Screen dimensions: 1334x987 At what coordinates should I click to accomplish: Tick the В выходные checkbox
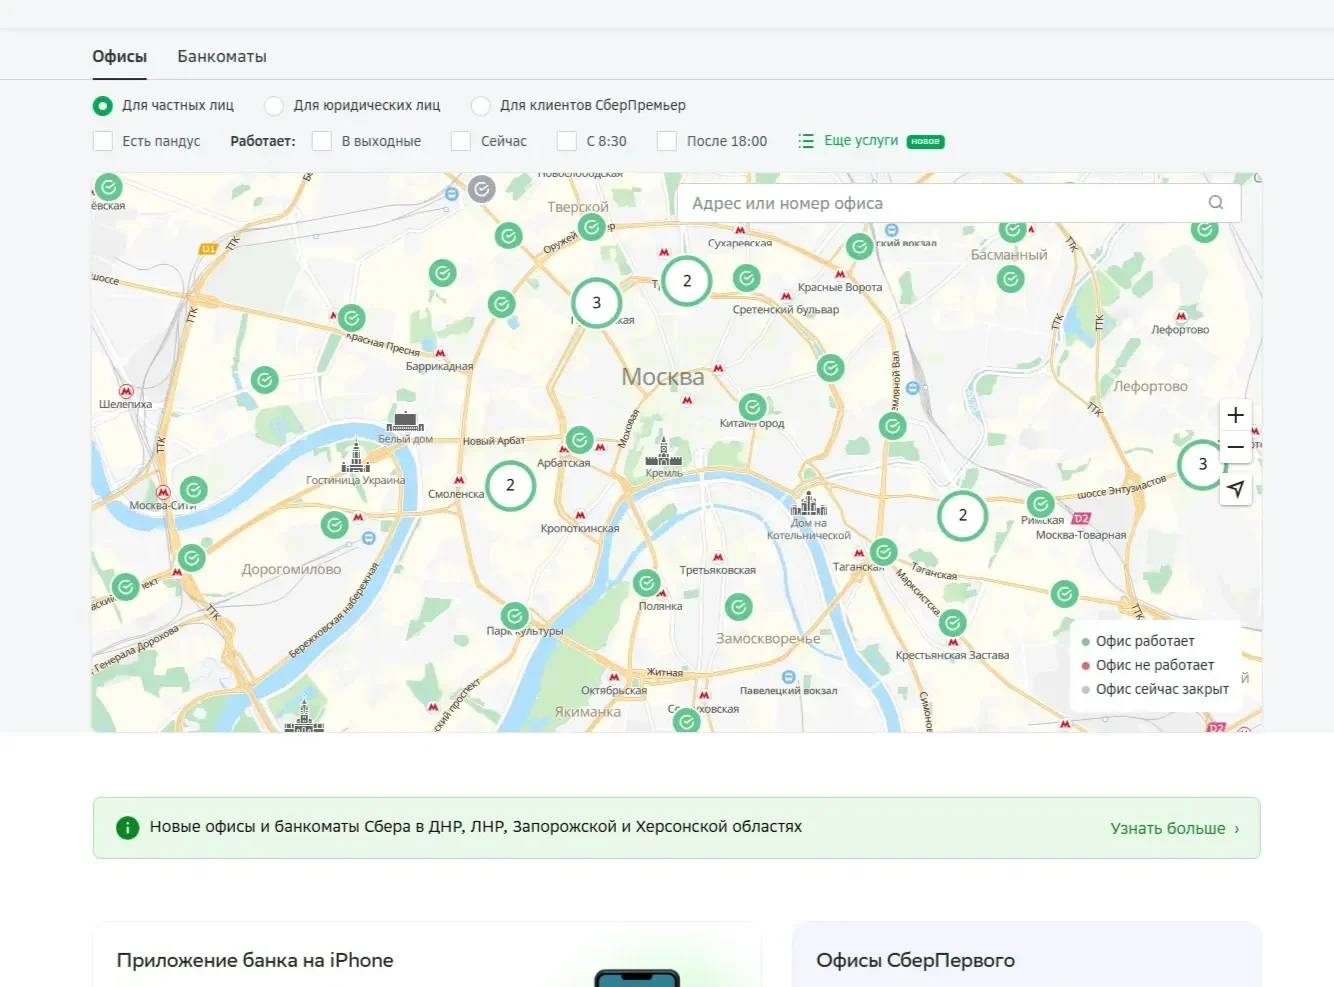pos(321,141)
